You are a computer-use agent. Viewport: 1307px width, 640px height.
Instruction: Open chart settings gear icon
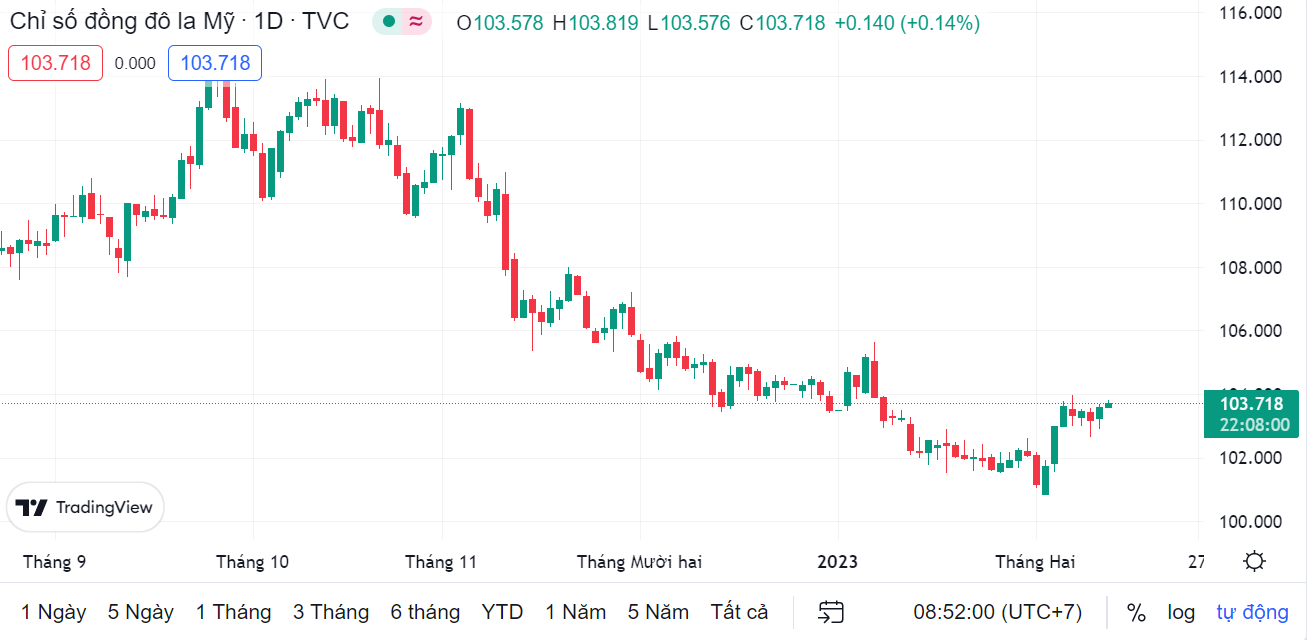pos(1254,561)
